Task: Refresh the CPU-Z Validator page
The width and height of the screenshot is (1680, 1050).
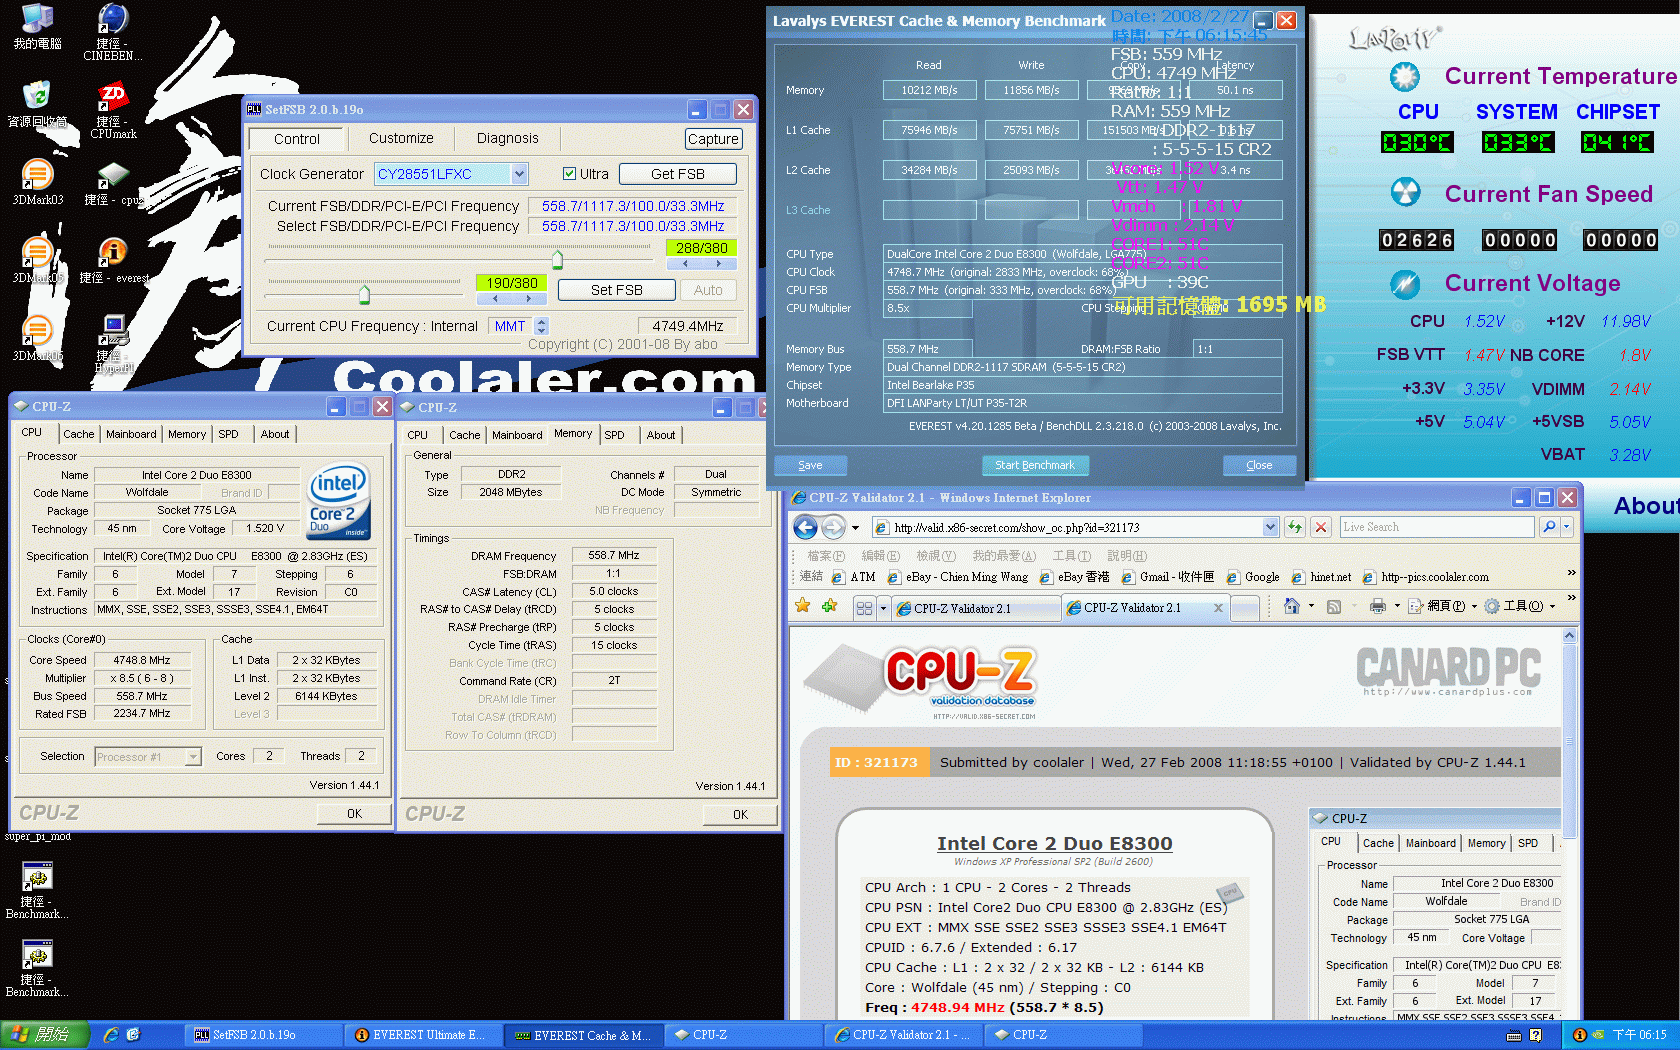Action: [1295, 527]
